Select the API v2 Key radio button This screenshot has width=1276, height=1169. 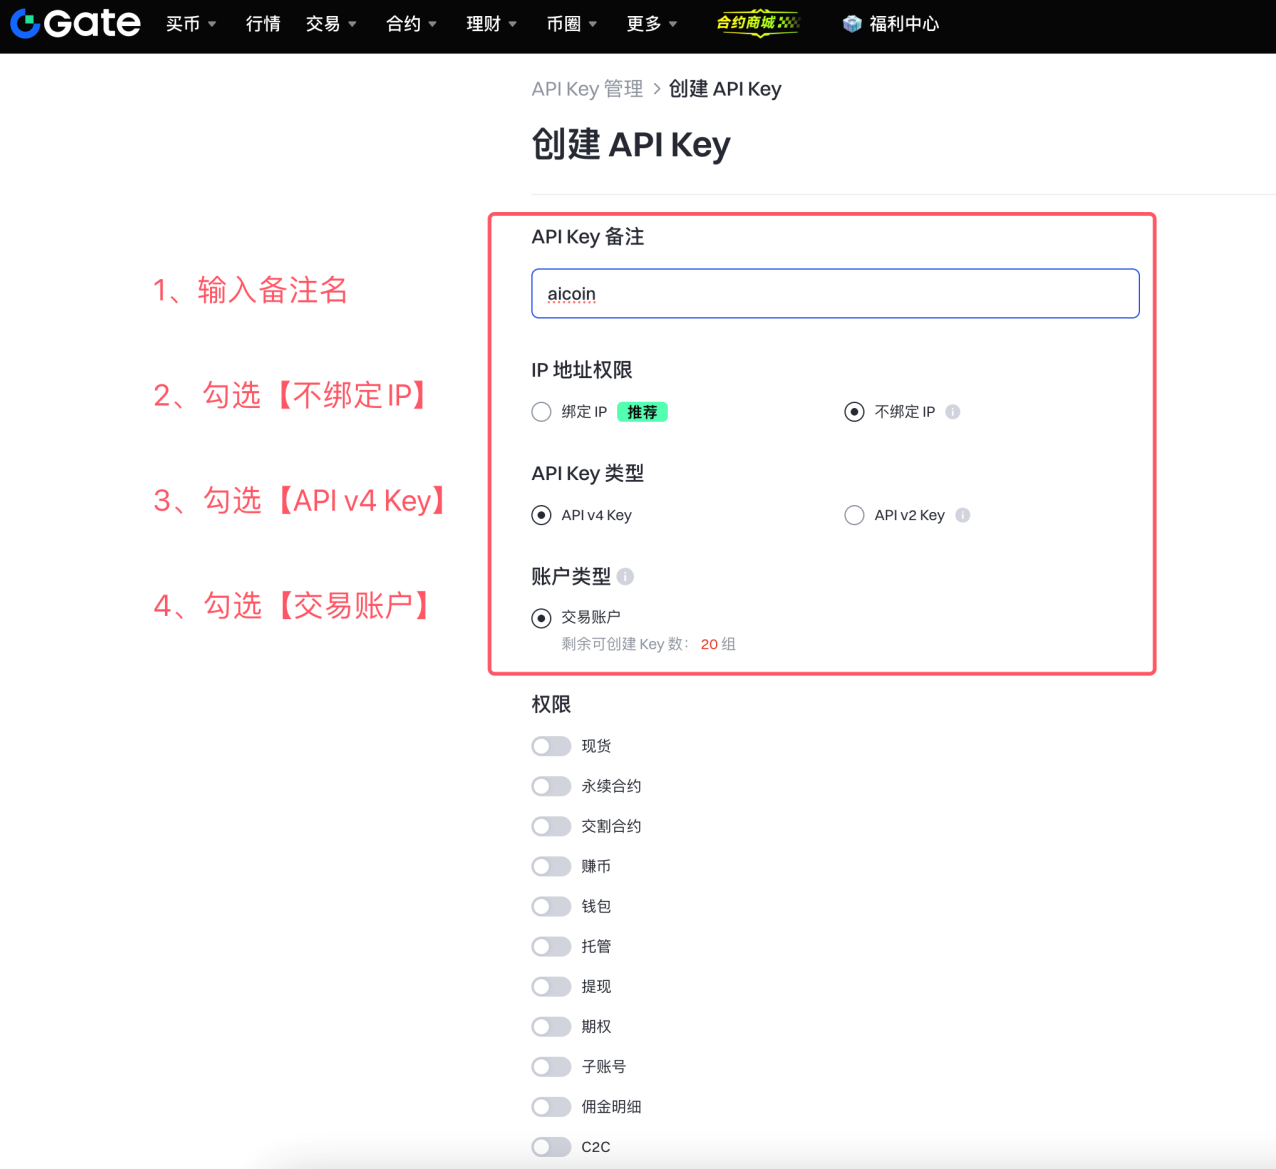point(855,515)
